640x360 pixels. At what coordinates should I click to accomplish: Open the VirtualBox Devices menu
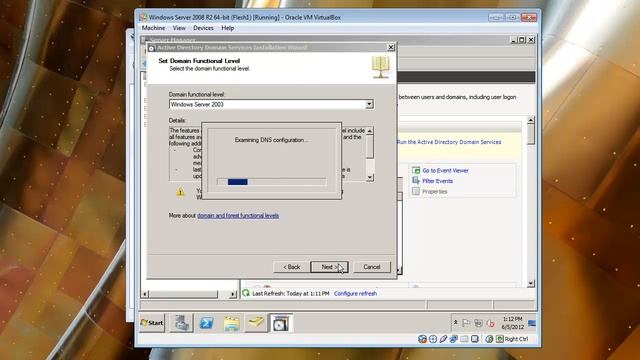(x=203, y=28)
